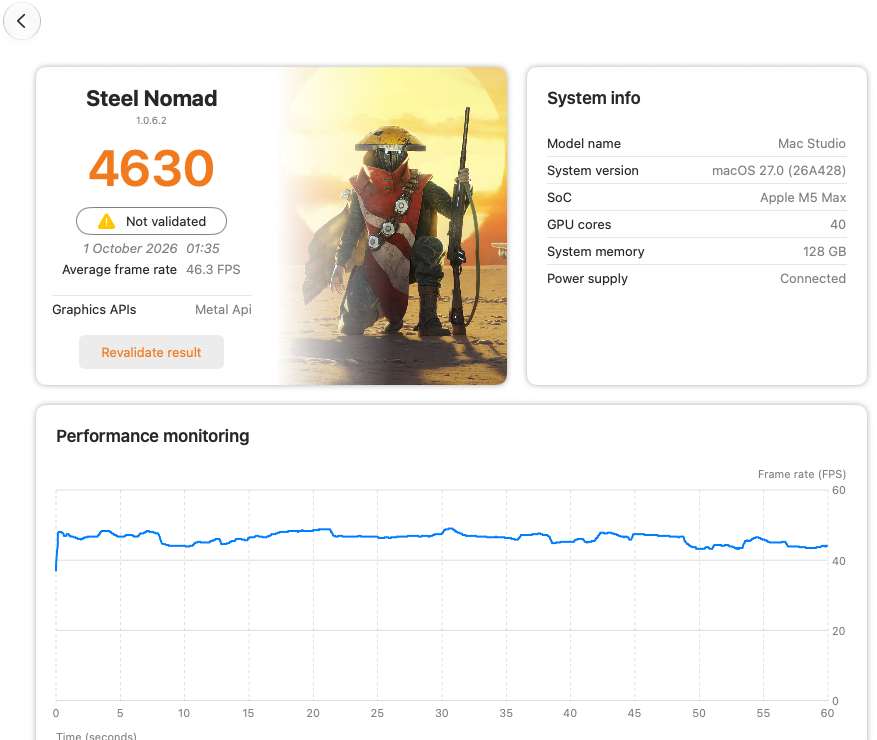Click the GPU cores value 40

[x=838, y=224]
